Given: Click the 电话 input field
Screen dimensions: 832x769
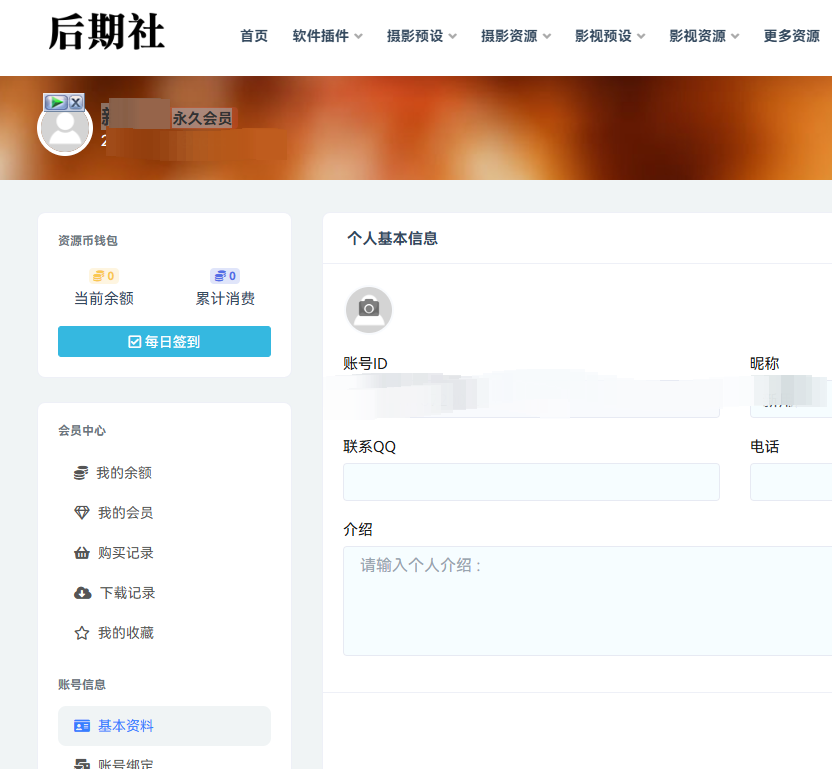Looking at the screenshot, I should pyautogui.click(x=791, y=482).
